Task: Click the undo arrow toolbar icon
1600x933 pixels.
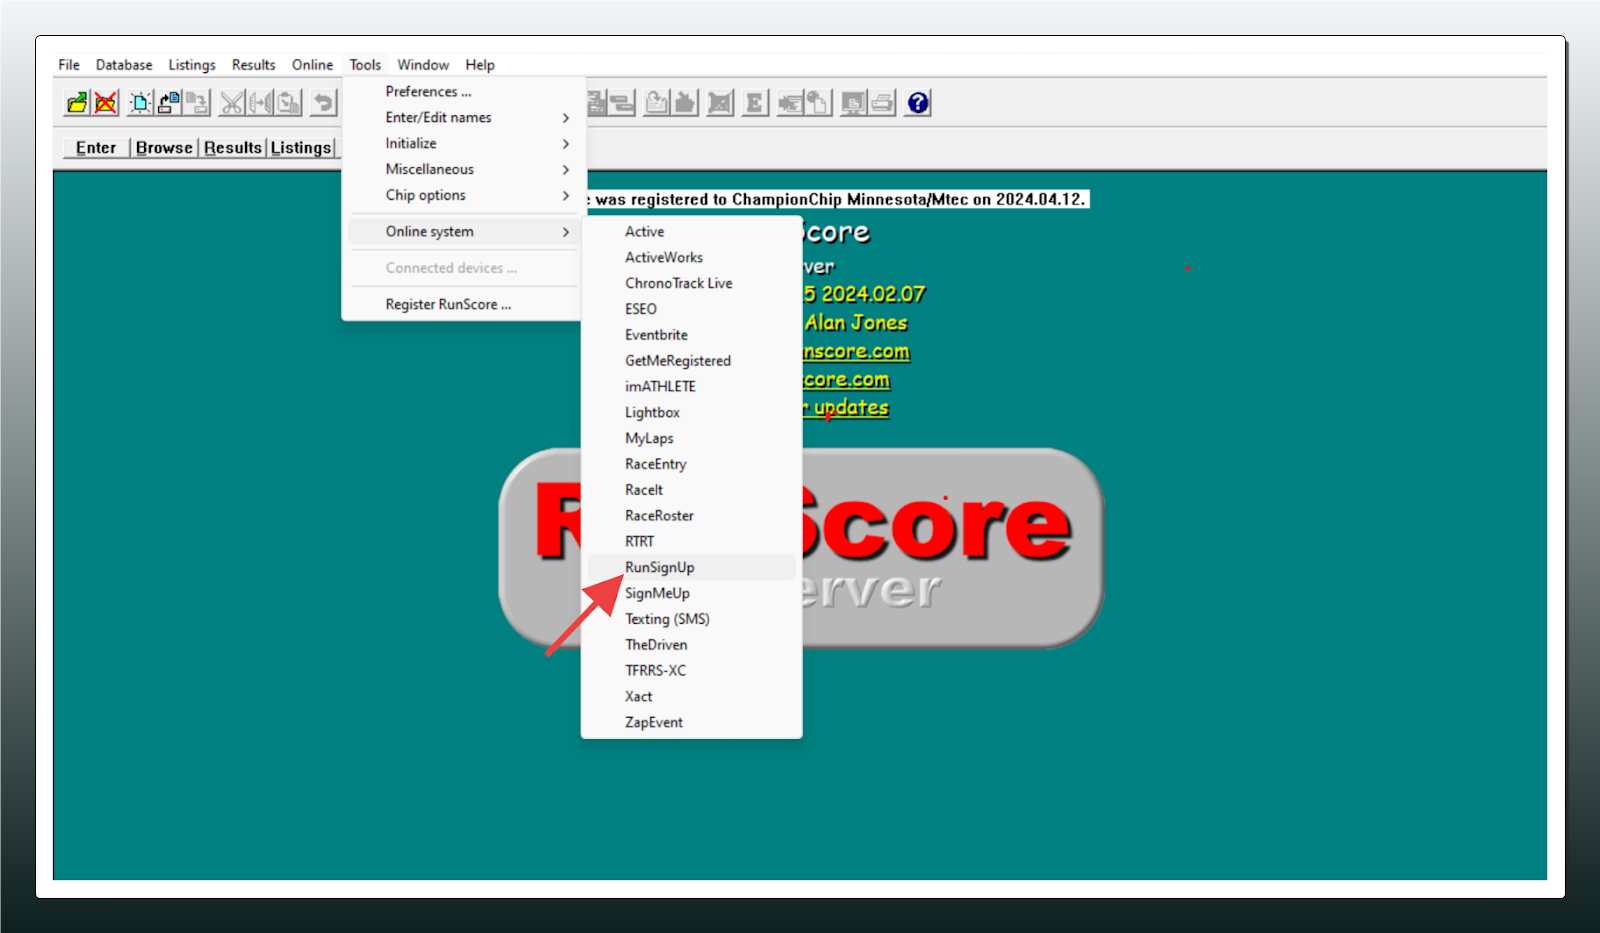Action: (323, 102)
